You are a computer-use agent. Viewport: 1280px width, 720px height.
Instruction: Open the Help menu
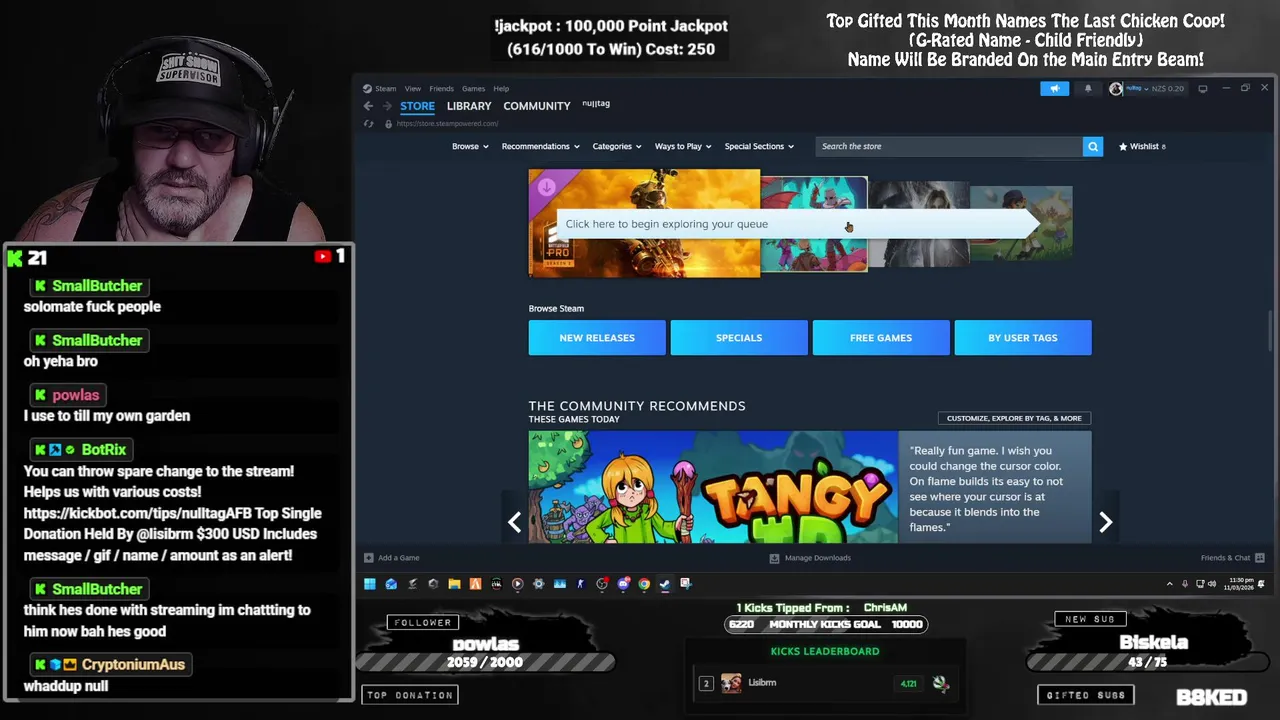(501, 89)
